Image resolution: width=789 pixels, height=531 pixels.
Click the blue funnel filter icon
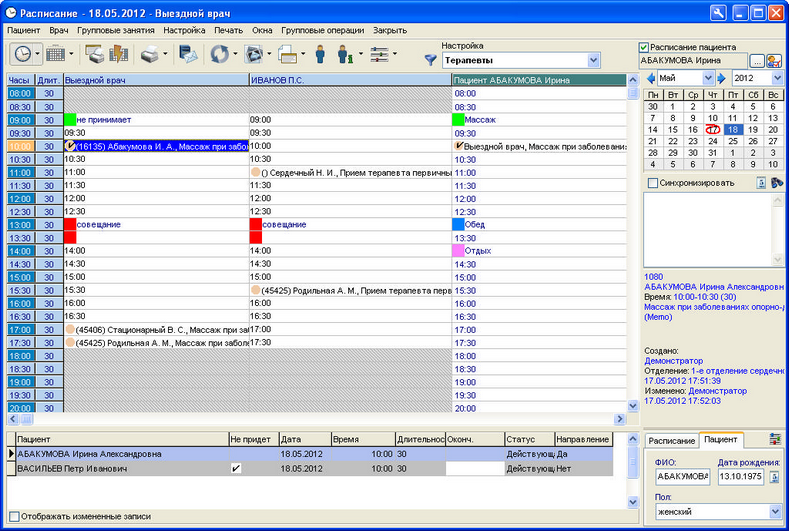[430, 60]
